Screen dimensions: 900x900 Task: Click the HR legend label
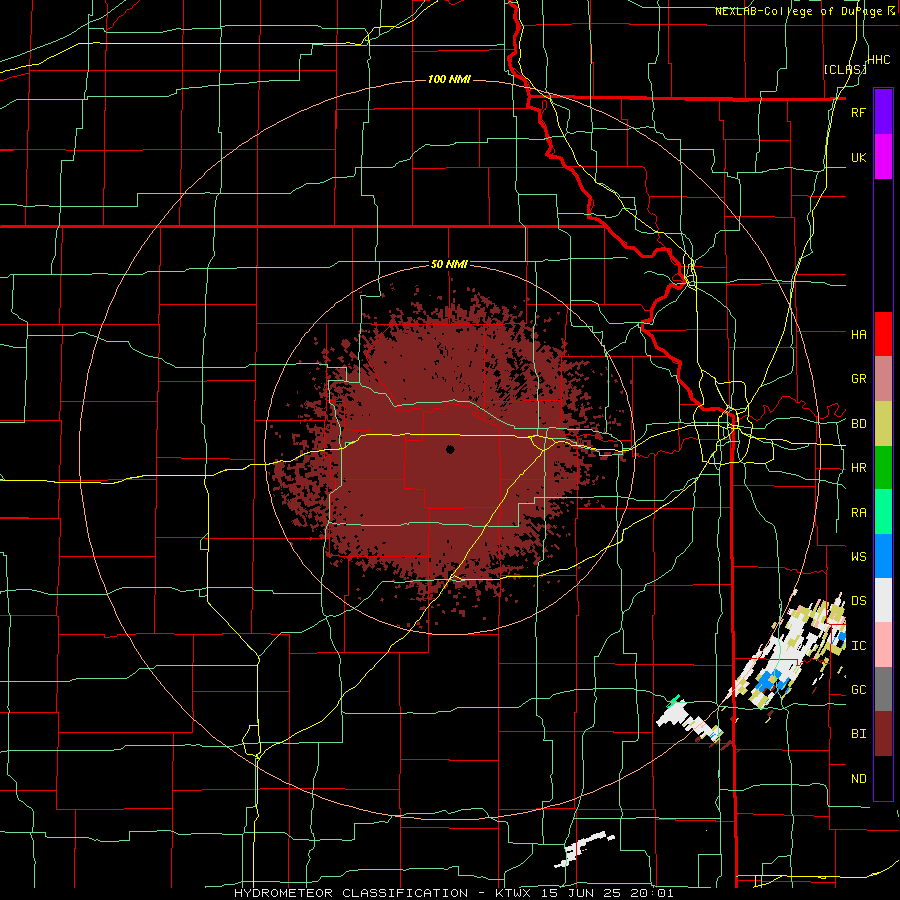(858, 468)
